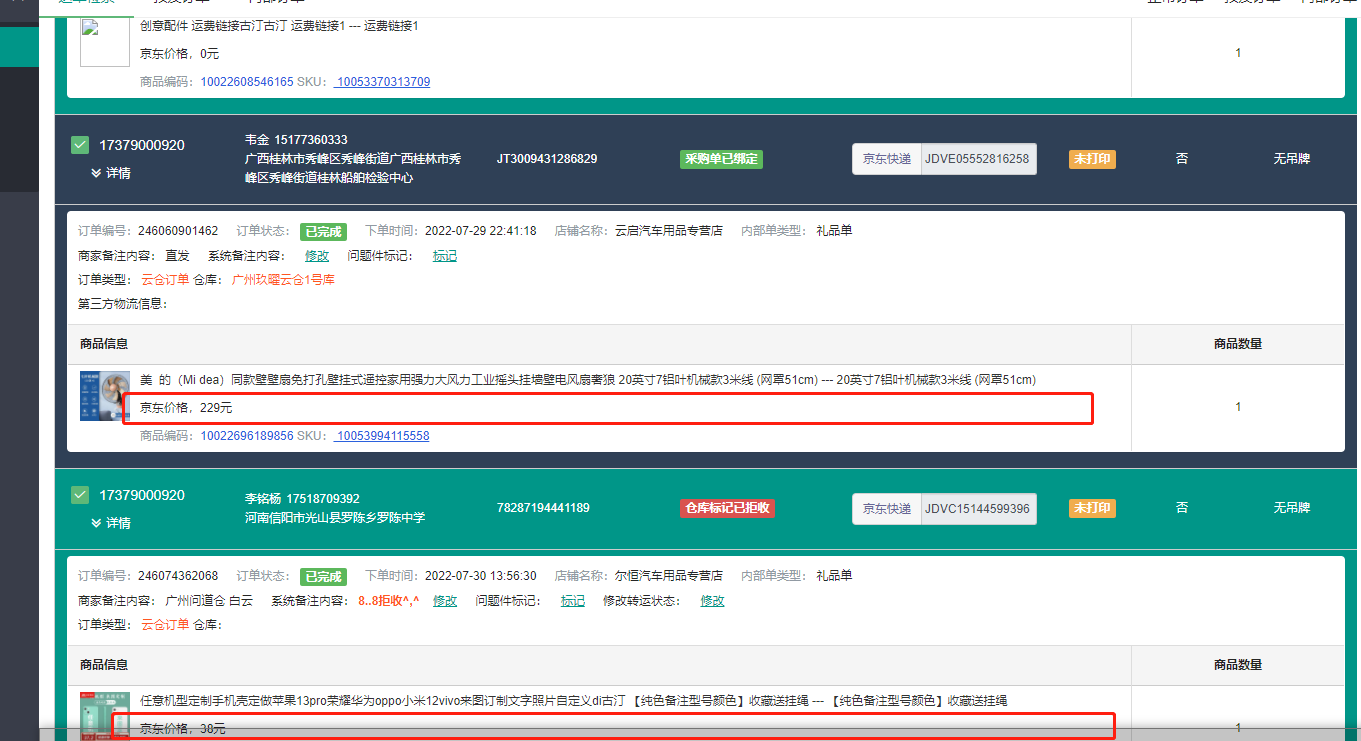This screenshot has width=1361, height=741.
Task: Click the broken image thumbnail of 创意配件 item
Action: pyautogui.click(x=105, y=42)
